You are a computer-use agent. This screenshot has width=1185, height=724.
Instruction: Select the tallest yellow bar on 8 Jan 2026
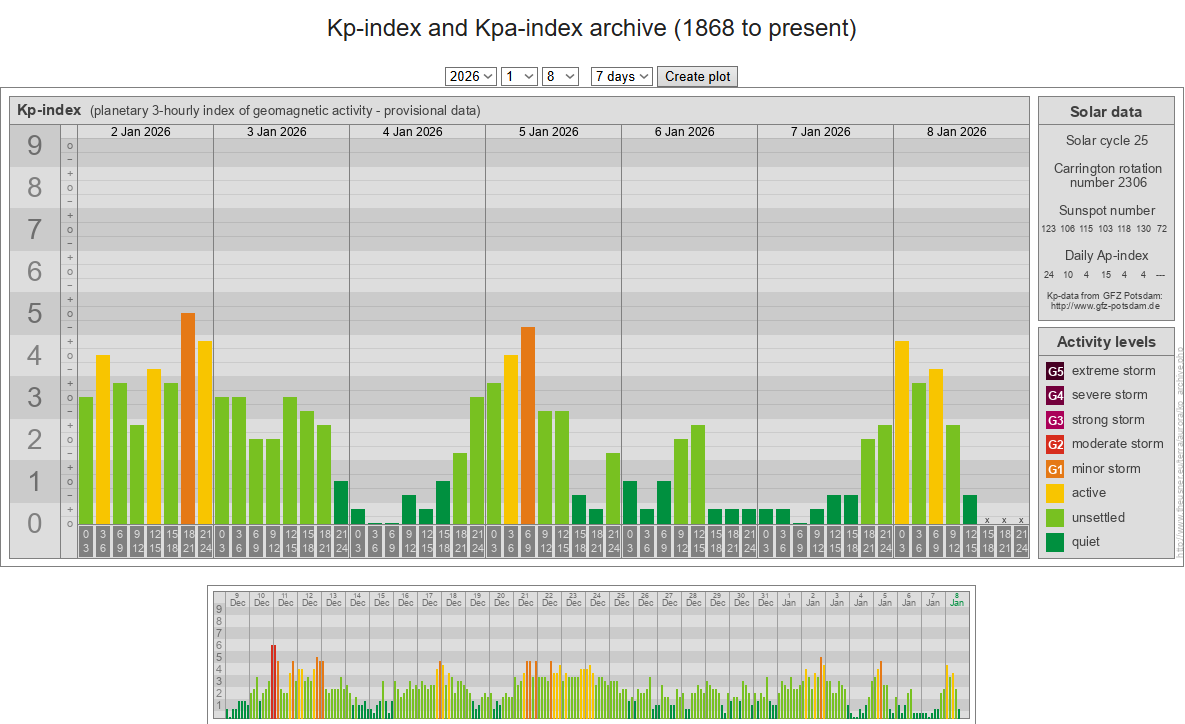(x=901, y=432)
